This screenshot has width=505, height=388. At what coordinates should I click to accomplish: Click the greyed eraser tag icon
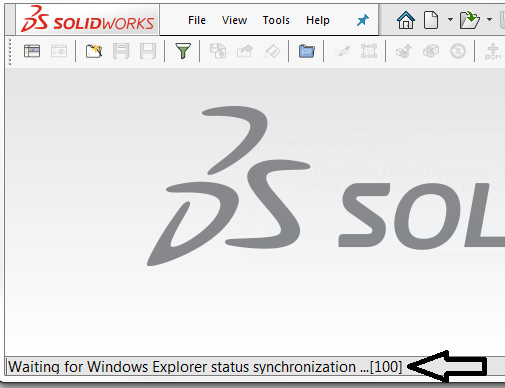click(x=272, y=51)
